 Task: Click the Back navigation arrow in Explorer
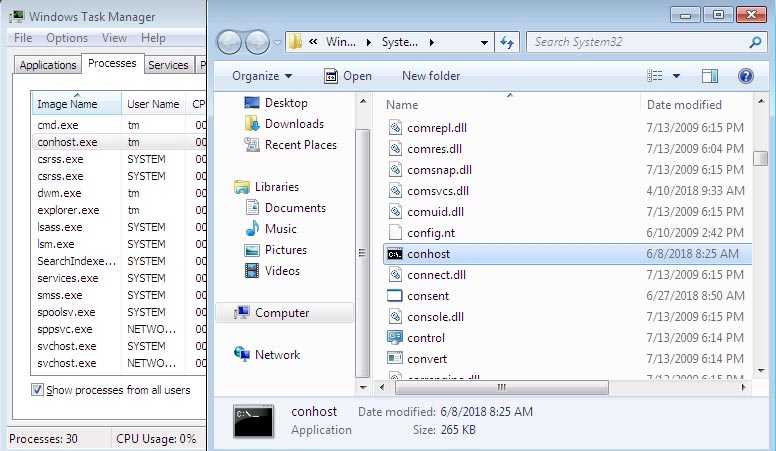tap(229, 43)
